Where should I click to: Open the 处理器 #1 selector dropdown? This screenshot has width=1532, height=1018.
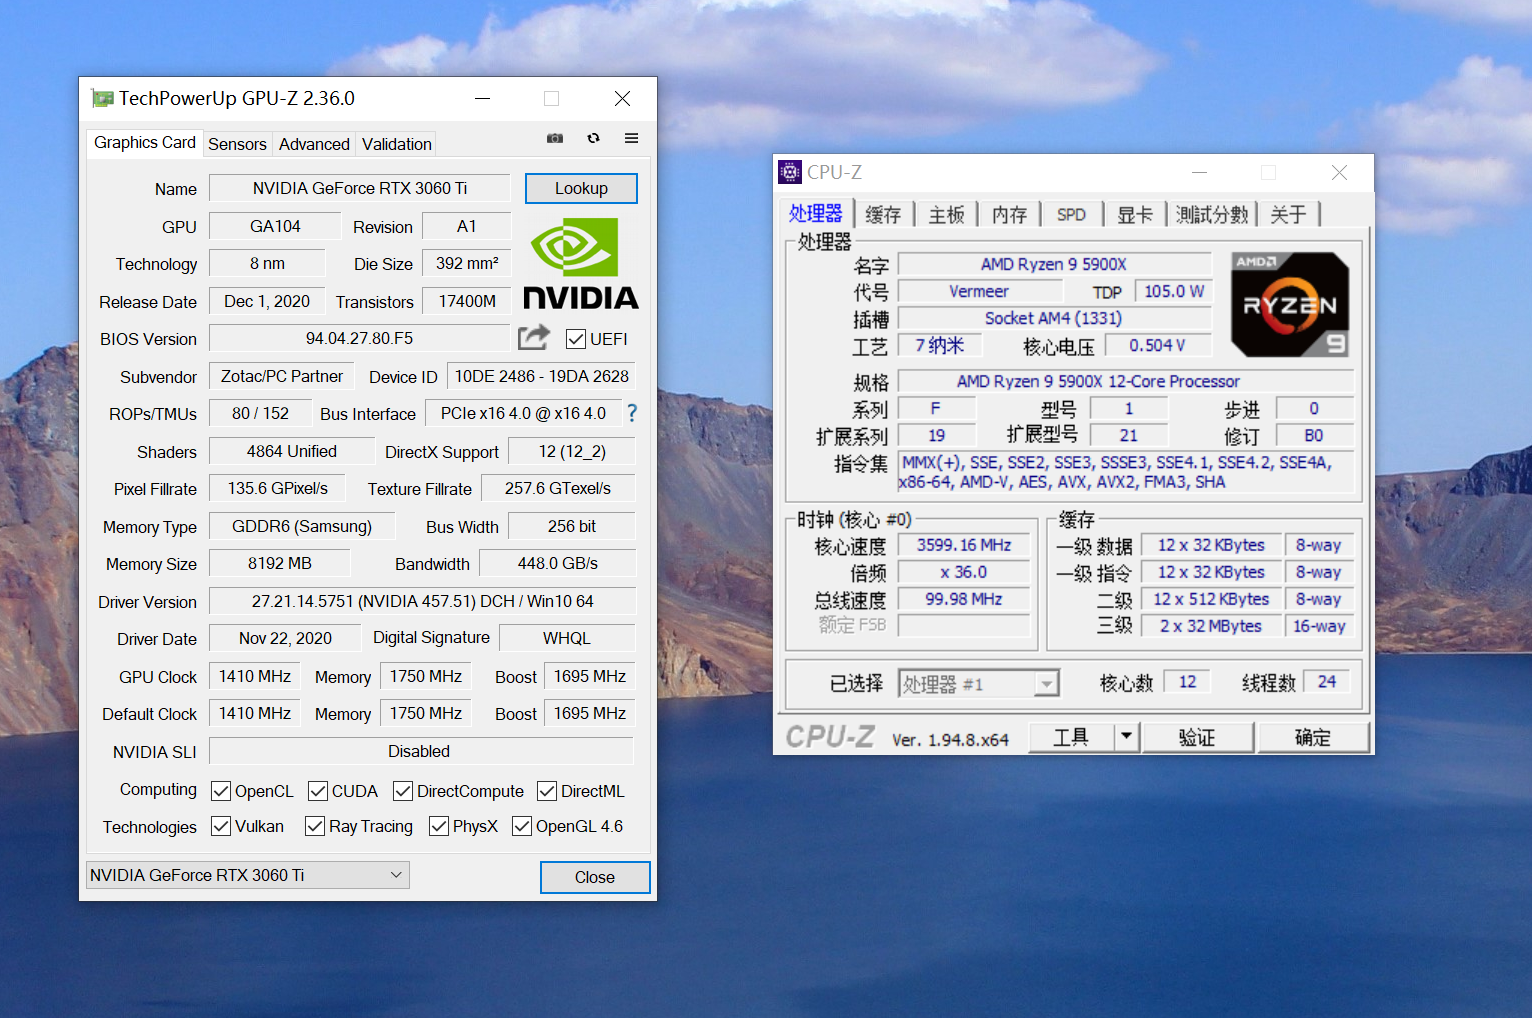(x=1046, y=683)
